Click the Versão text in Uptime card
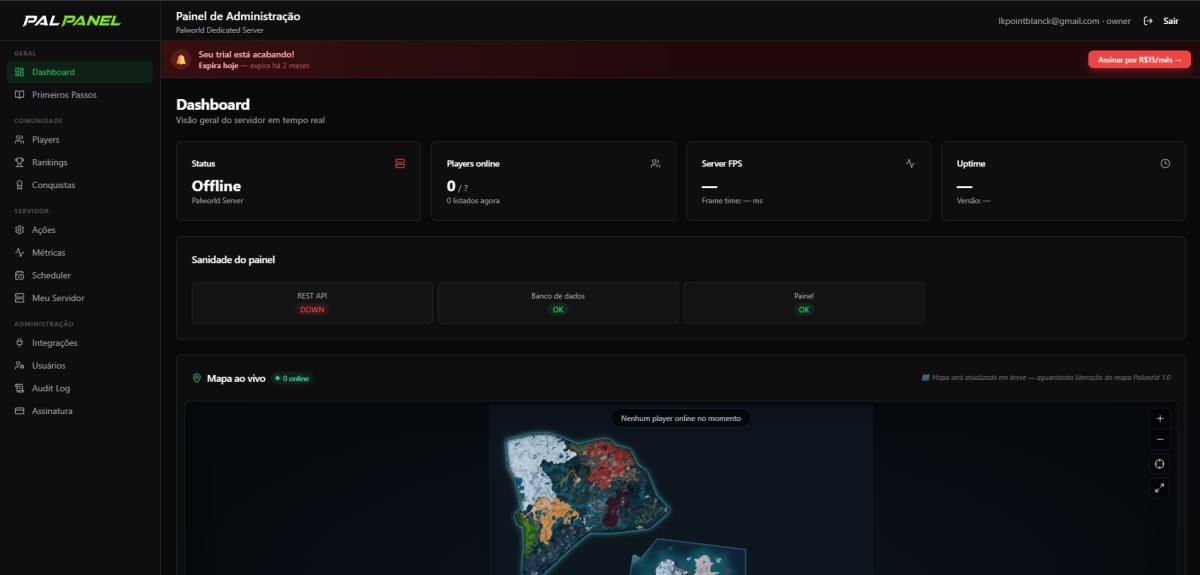 [974, 201]
